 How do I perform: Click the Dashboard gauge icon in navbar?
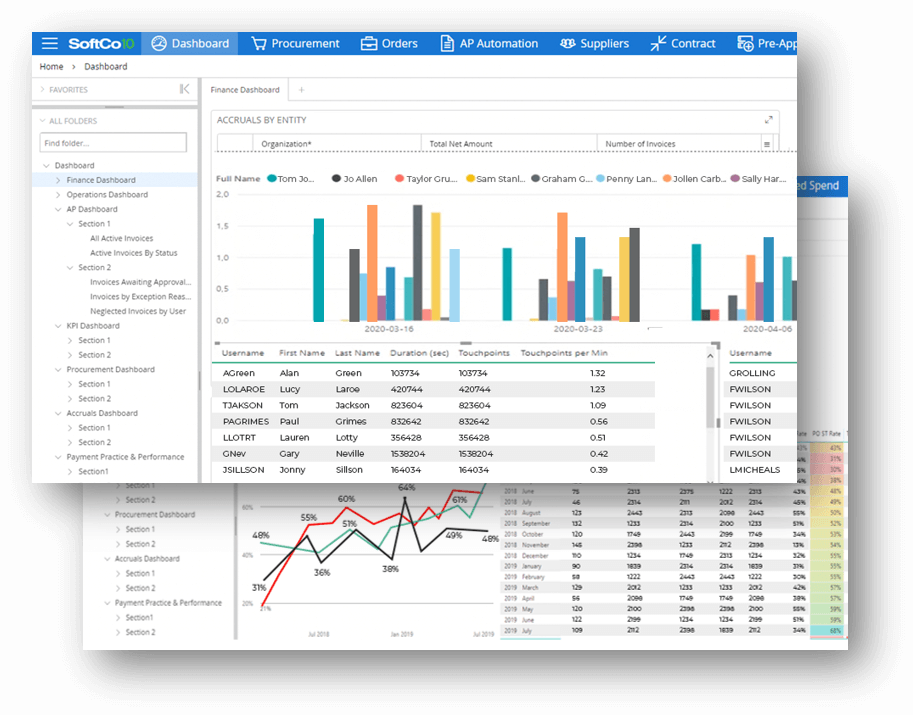point(158,43)
